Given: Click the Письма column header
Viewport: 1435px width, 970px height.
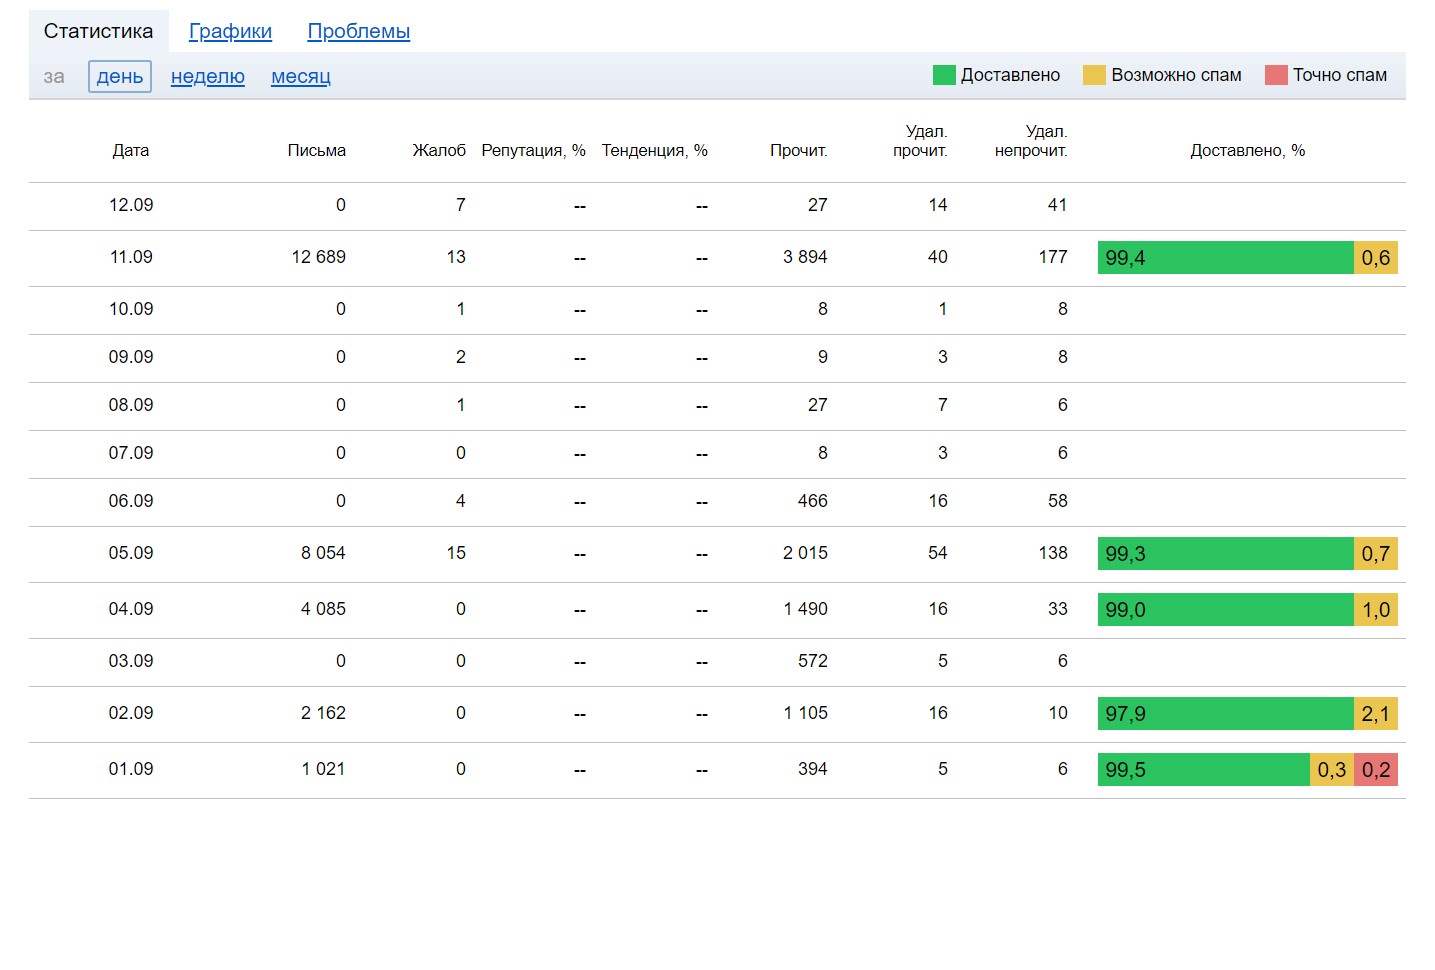Looking at the screenshot, I should click(x=316, y=150).
